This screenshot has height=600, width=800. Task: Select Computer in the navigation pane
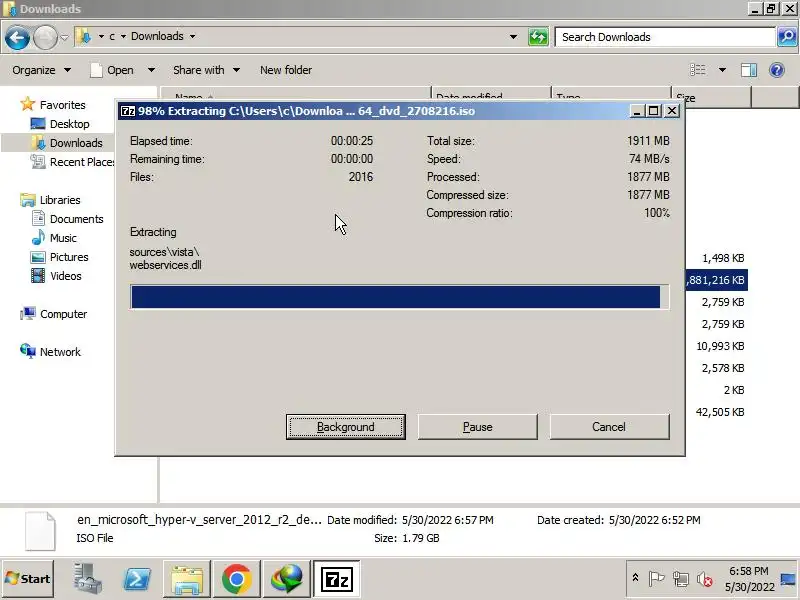[x=54, y=314]
